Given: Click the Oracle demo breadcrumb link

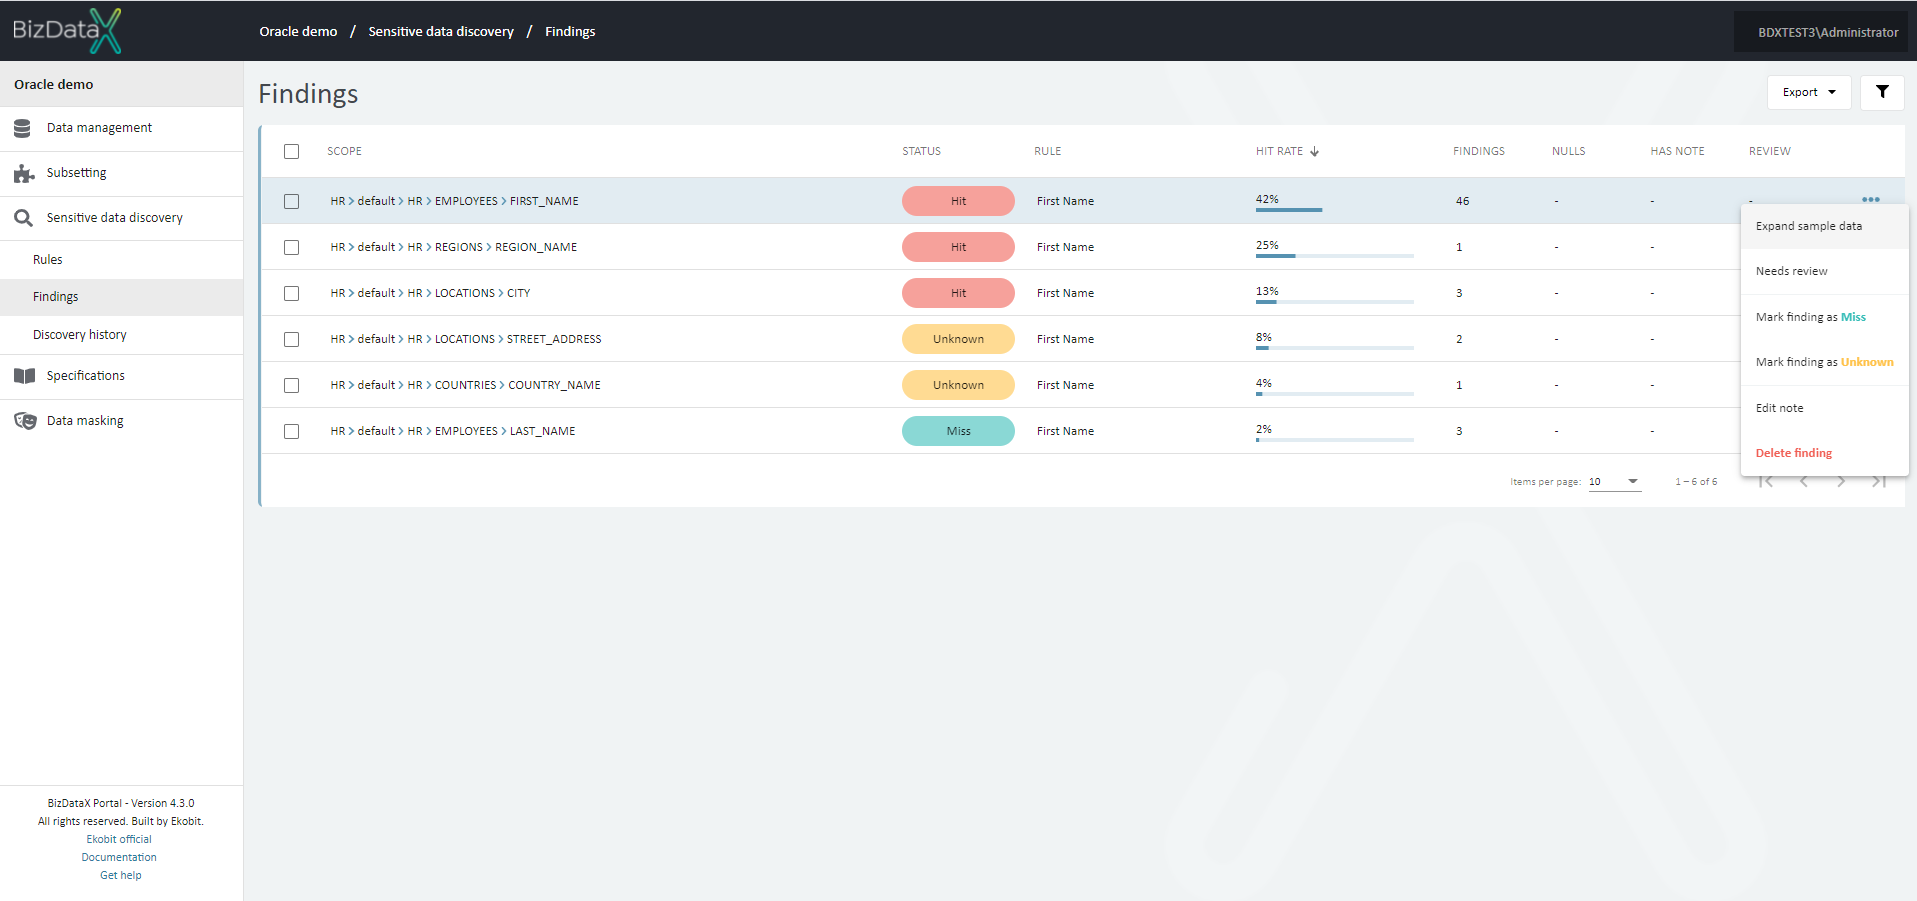Looking at the screenshot, I should point(298,31).
